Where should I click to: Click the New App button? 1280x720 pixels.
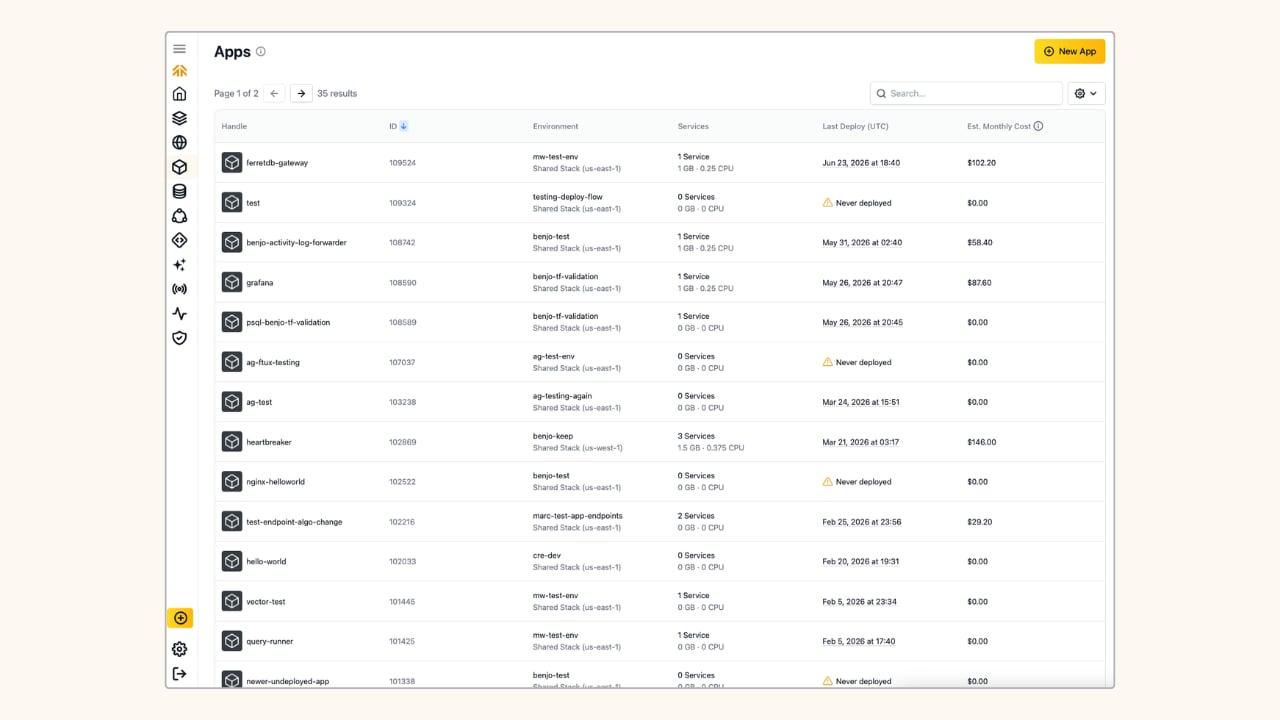tap(1069, 51)
